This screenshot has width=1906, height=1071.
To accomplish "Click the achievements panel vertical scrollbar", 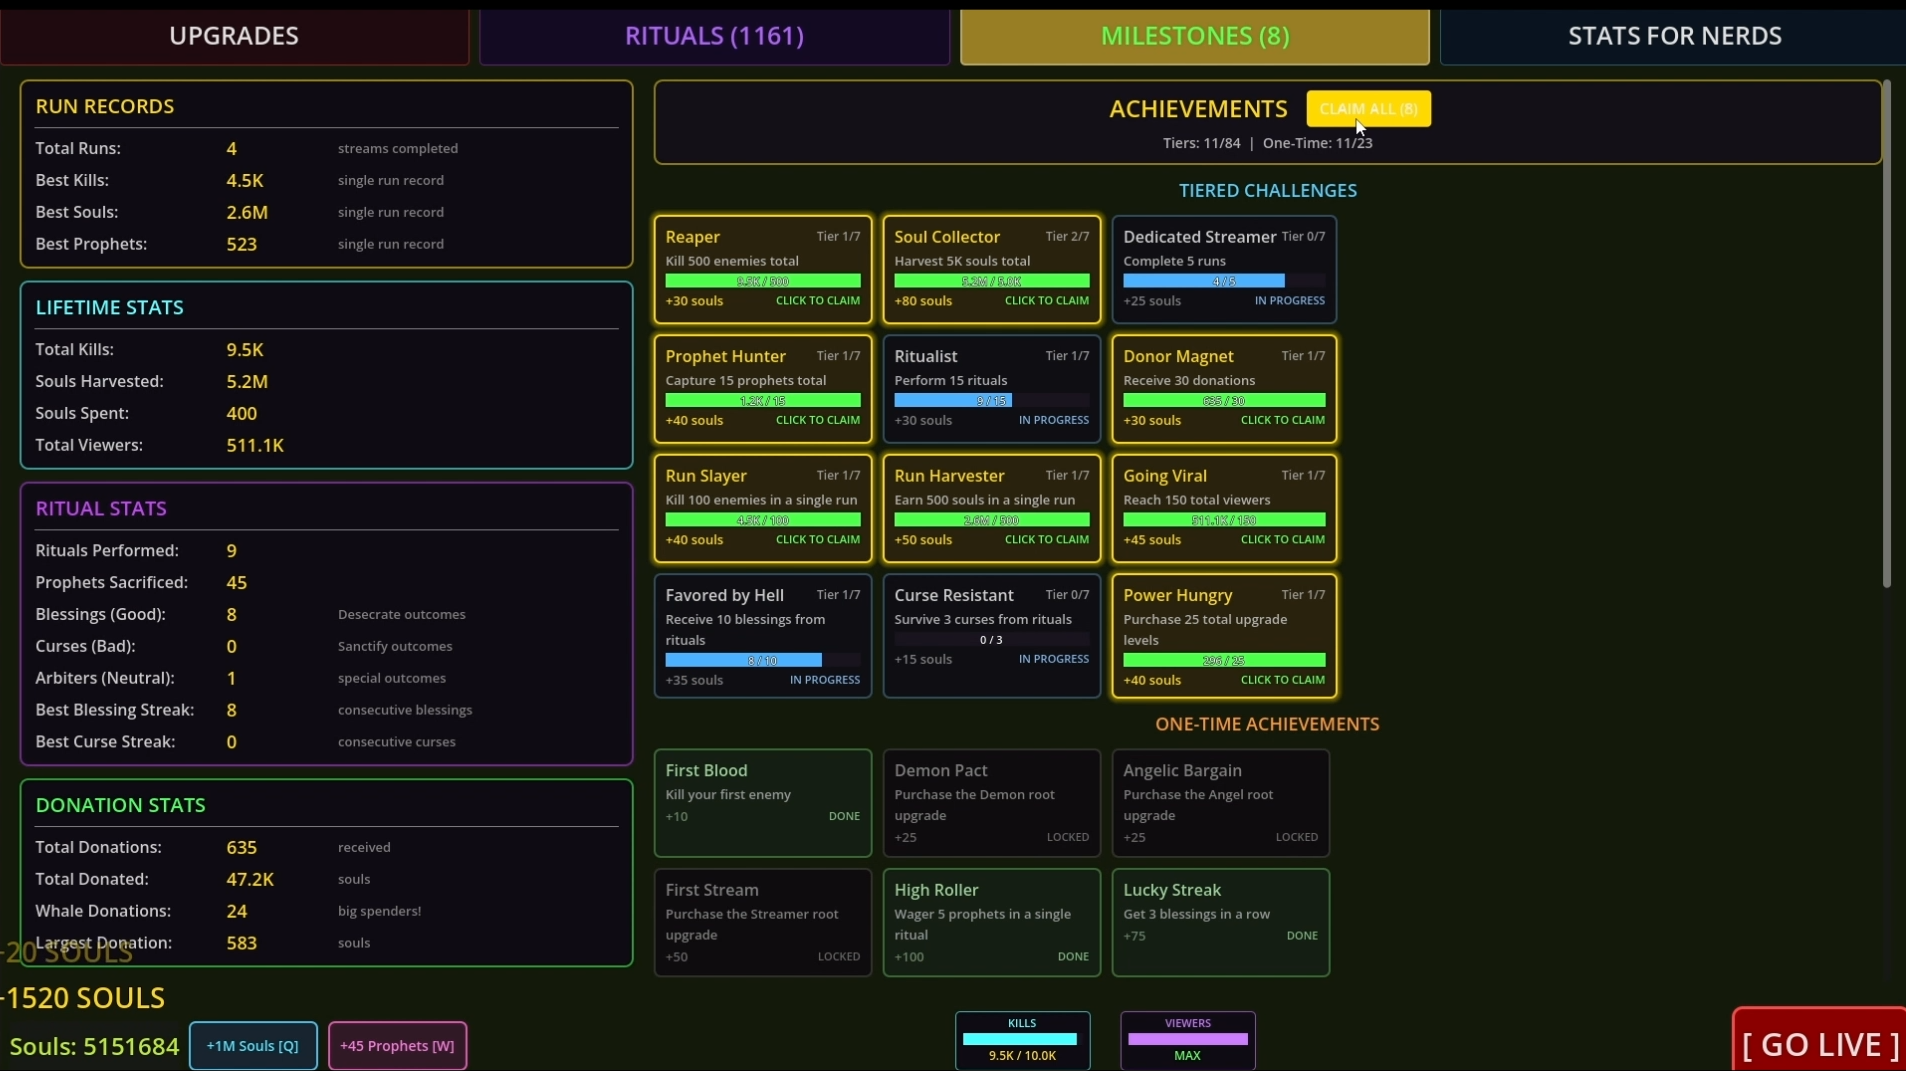I will pos(1887,334).
